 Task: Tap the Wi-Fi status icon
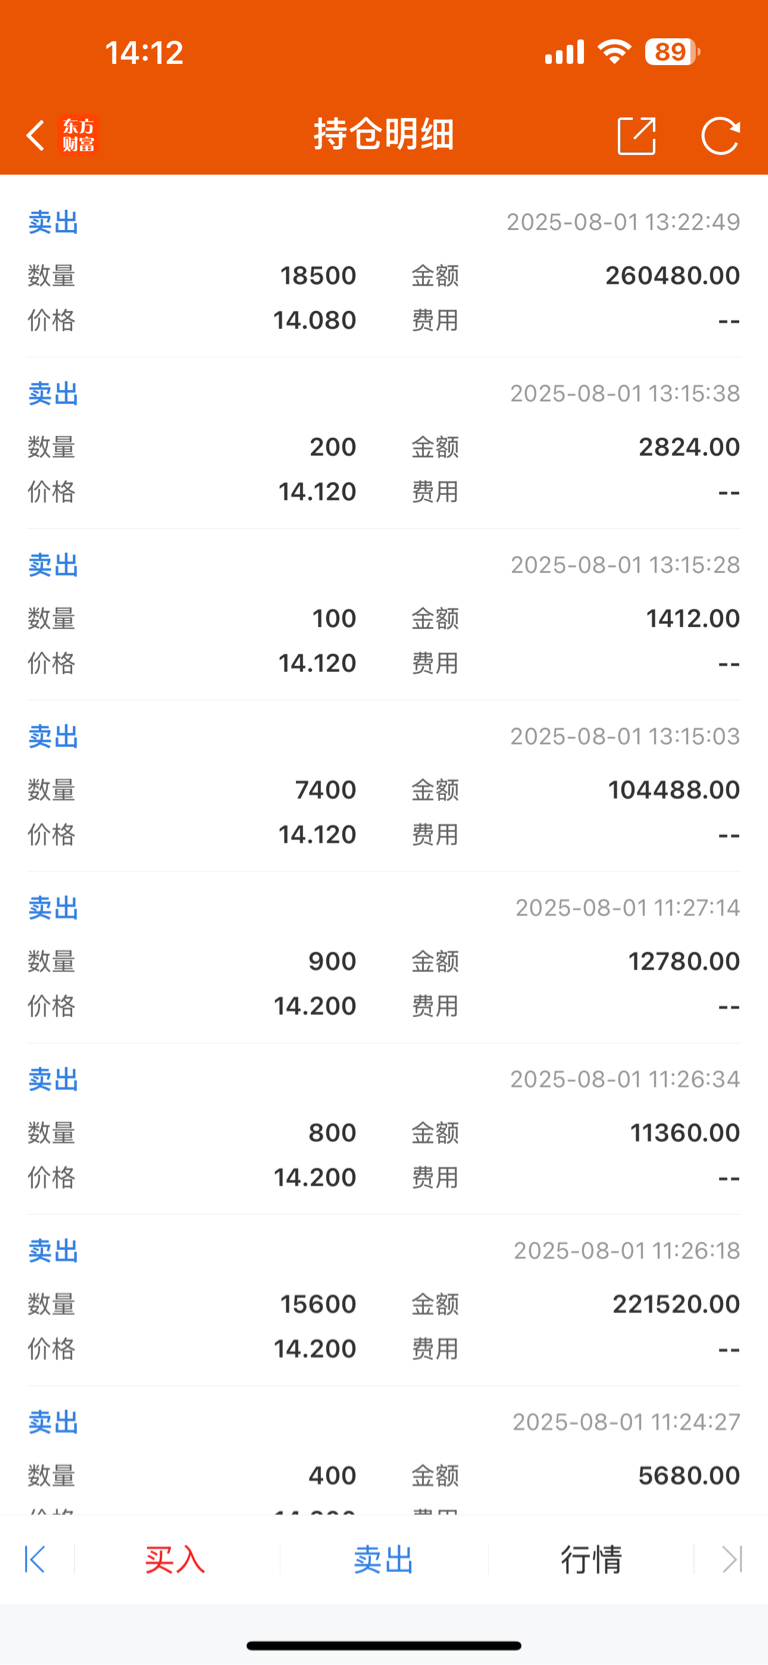tap(614, 51)
